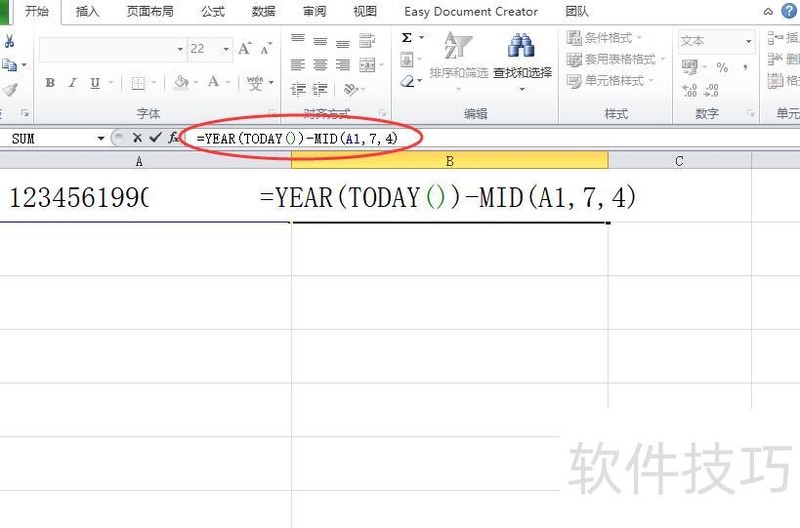Image resolution: width=800 pixels, height=528 pixels.
Task: Expand the font name dropdown
Action: 180,49
